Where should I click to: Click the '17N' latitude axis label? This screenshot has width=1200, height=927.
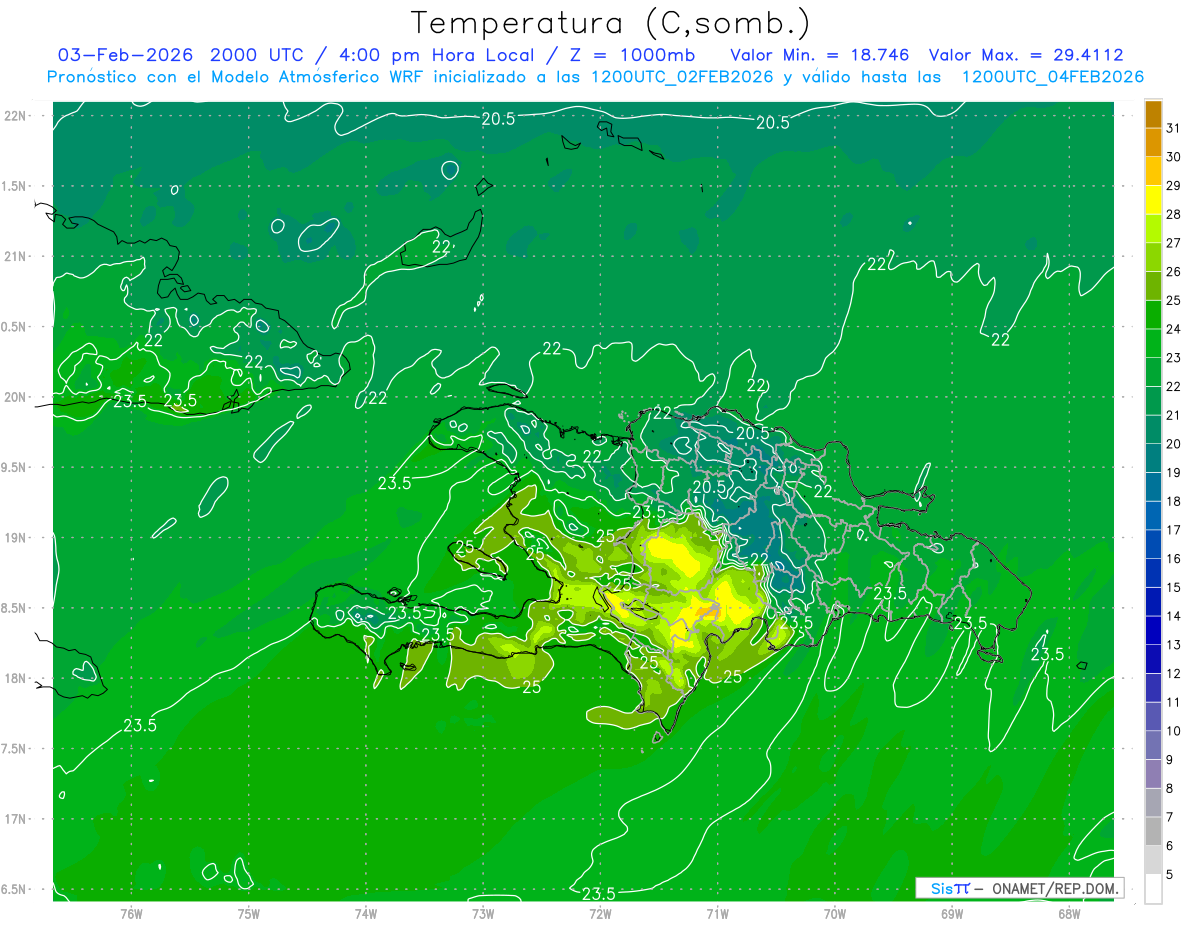pos(17,819)
